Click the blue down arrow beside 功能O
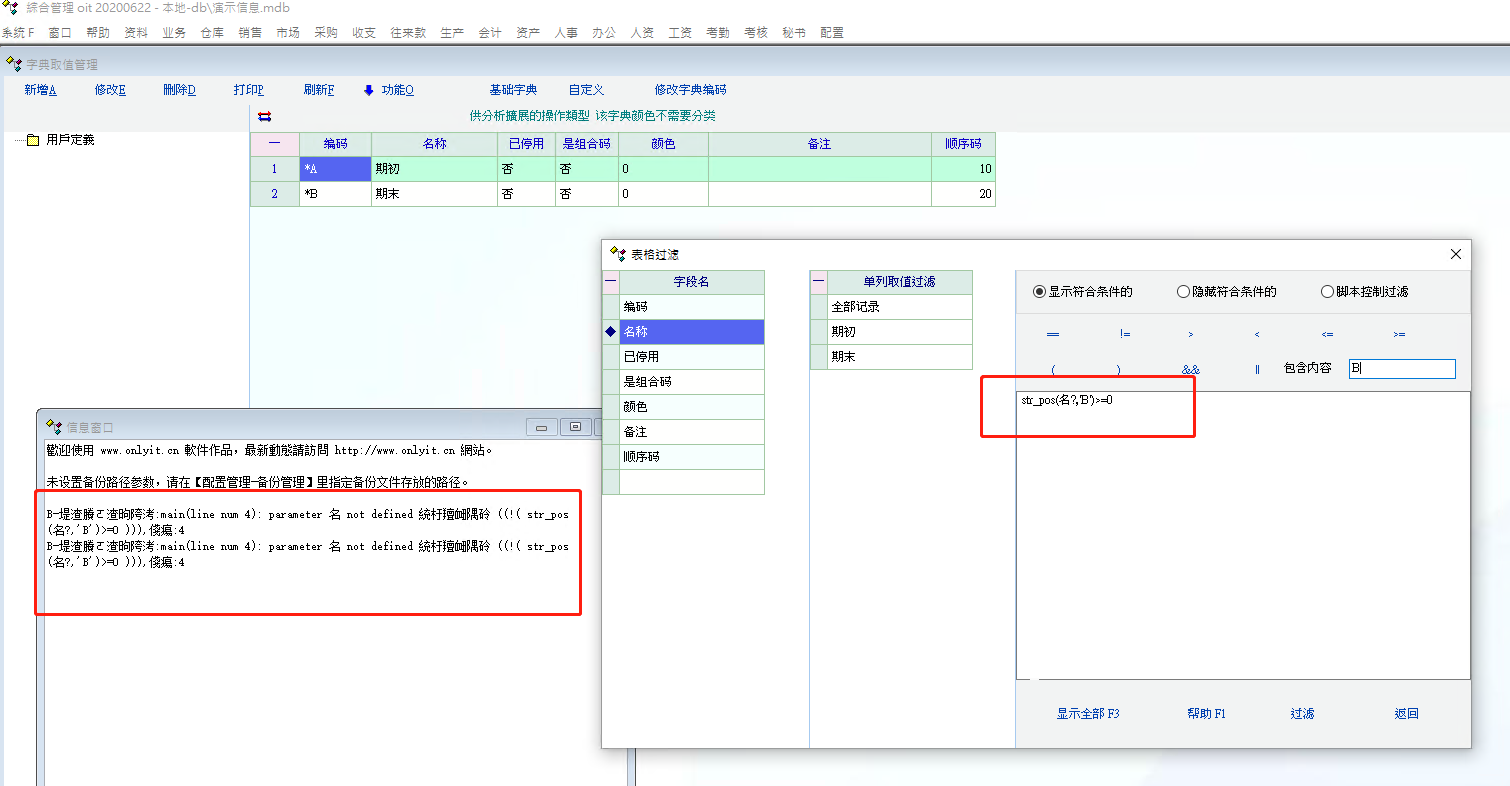This screenshot has height=786, width=1510. pos(368,90)
